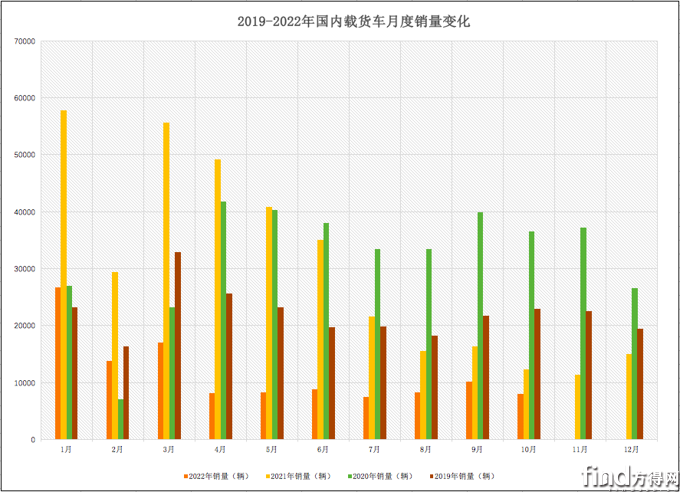Select the 10000 y-axis label
This screenshot has width=680, height=492.
25,383
